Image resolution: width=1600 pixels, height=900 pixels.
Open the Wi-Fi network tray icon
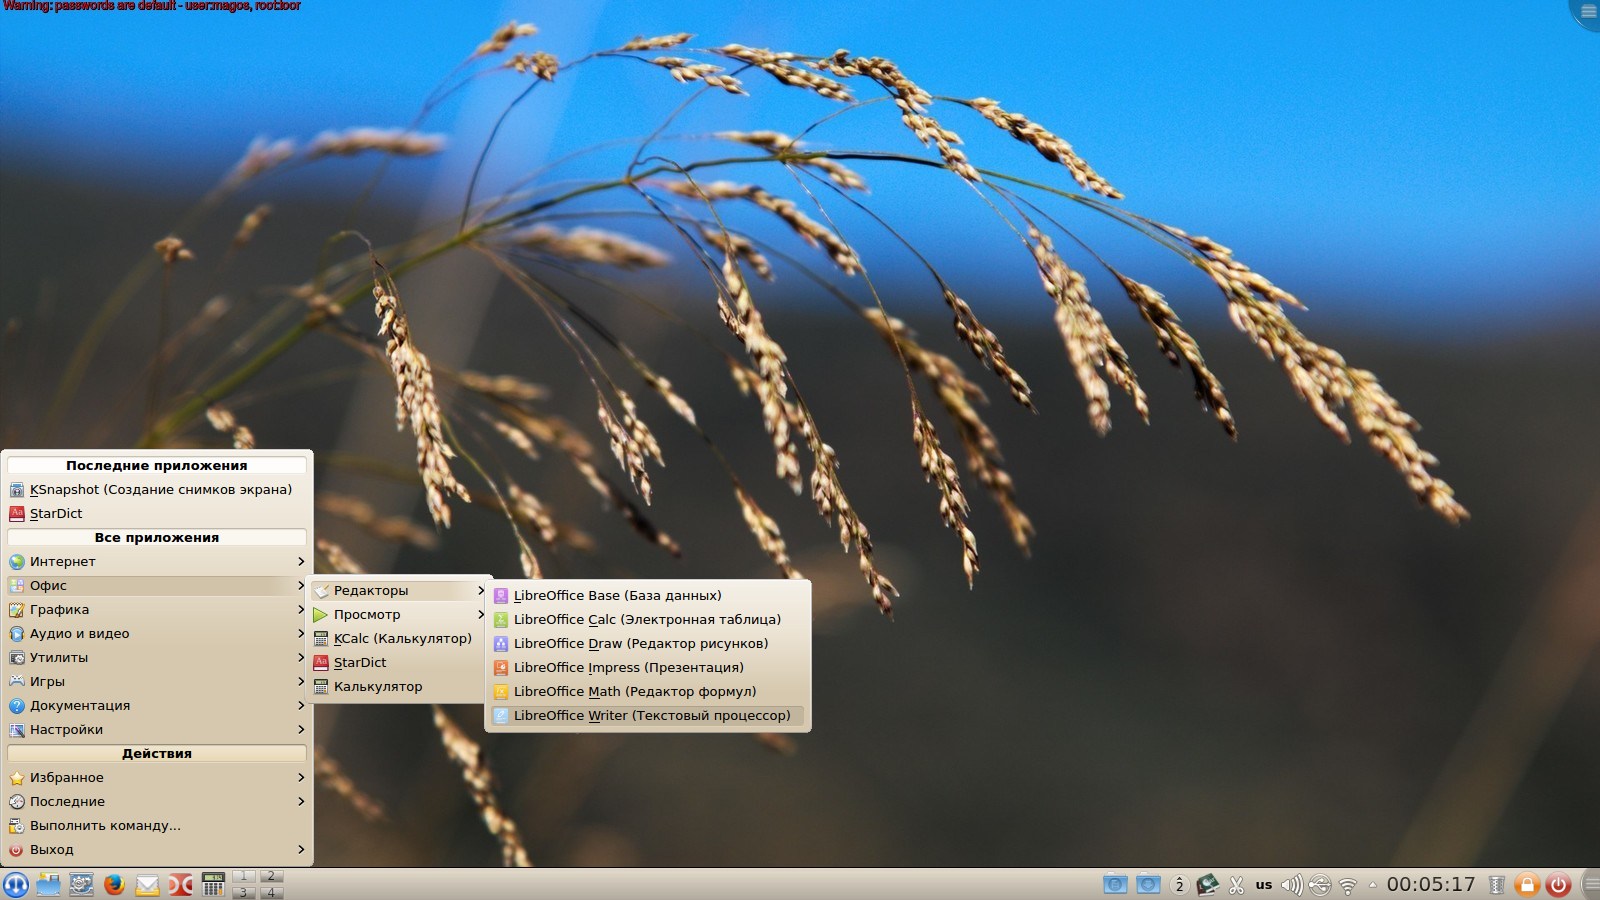1348,886
